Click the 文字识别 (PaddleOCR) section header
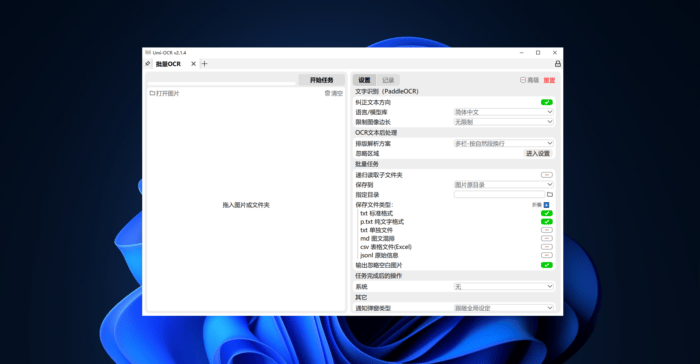Image resolution: width=700 pixels, height=364 pixels. point(387,92)
